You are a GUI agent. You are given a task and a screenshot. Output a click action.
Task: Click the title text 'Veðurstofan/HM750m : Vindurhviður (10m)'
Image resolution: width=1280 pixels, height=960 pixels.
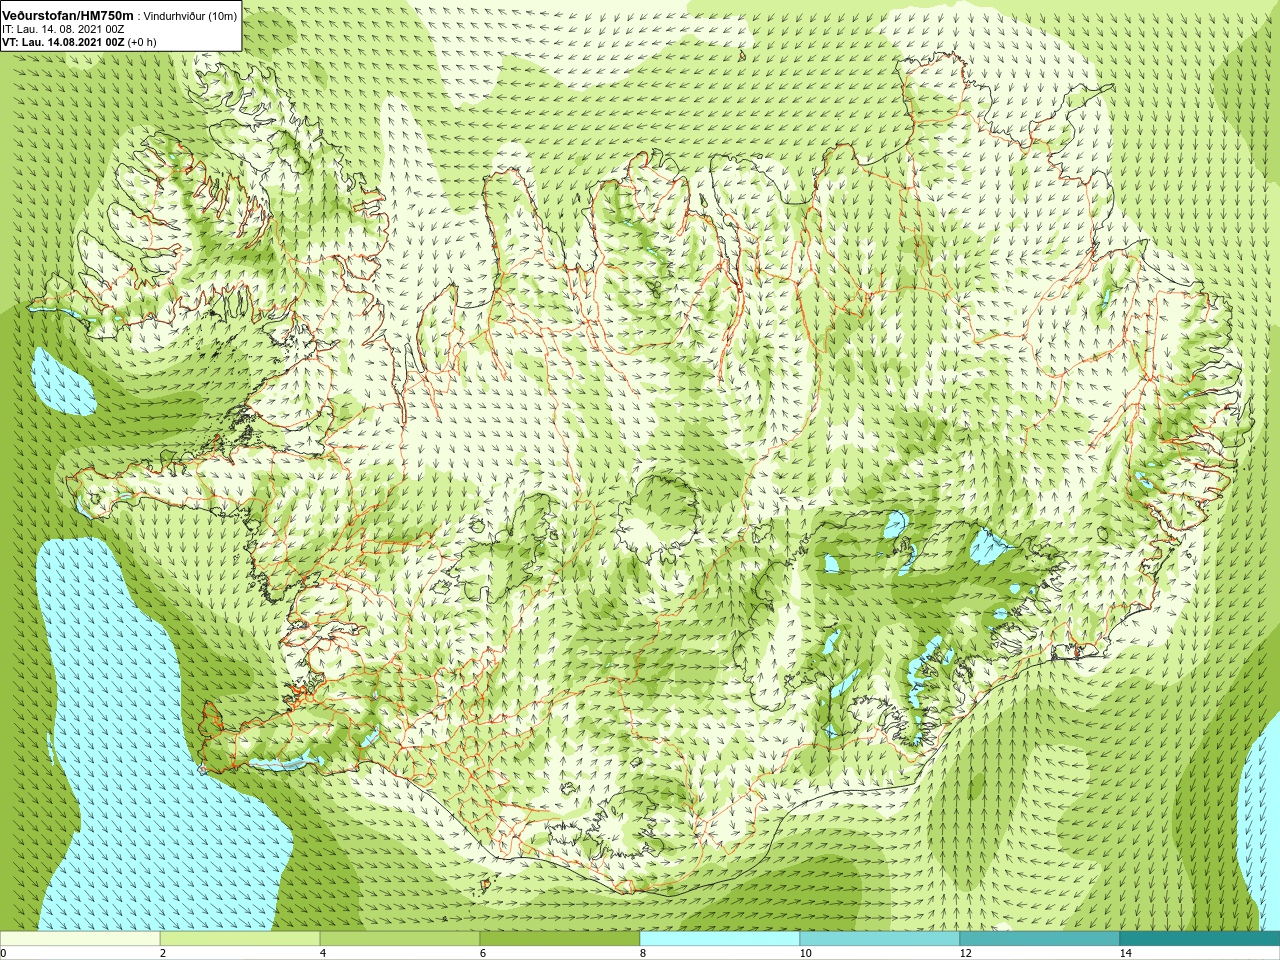(119, 15)
